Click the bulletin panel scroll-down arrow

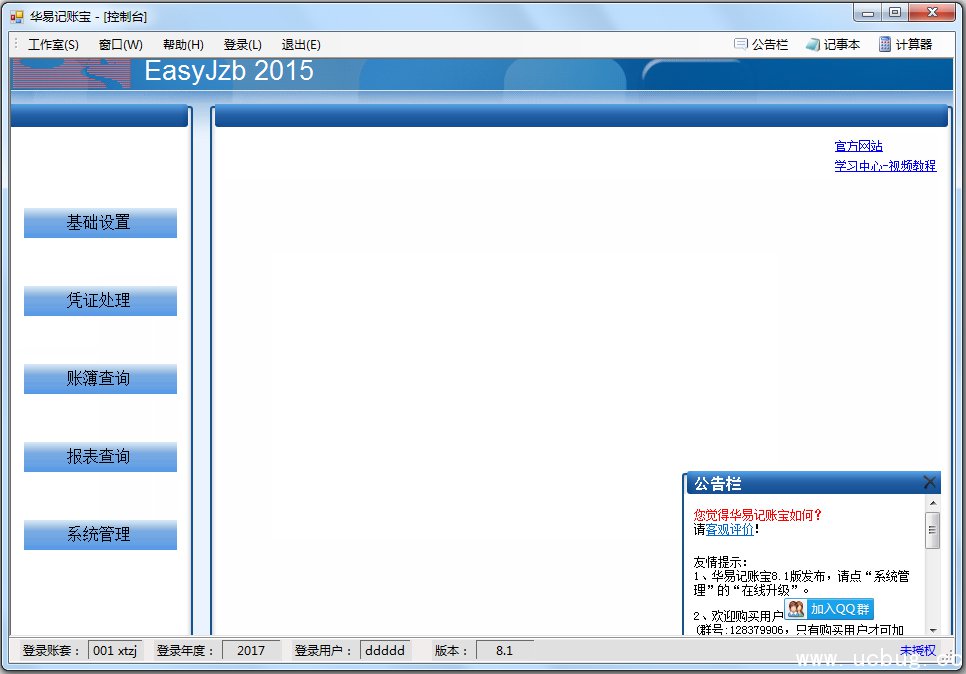(x=933, y=630)
